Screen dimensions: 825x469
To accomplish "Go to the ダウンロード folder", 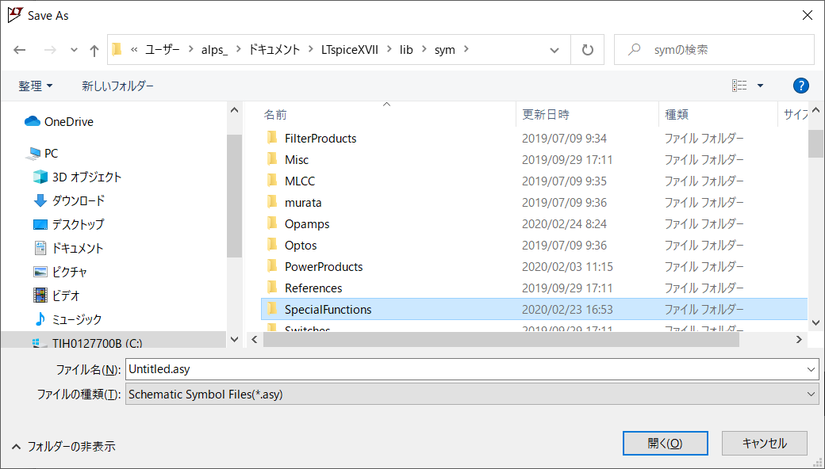I will (x=77, y=200).
